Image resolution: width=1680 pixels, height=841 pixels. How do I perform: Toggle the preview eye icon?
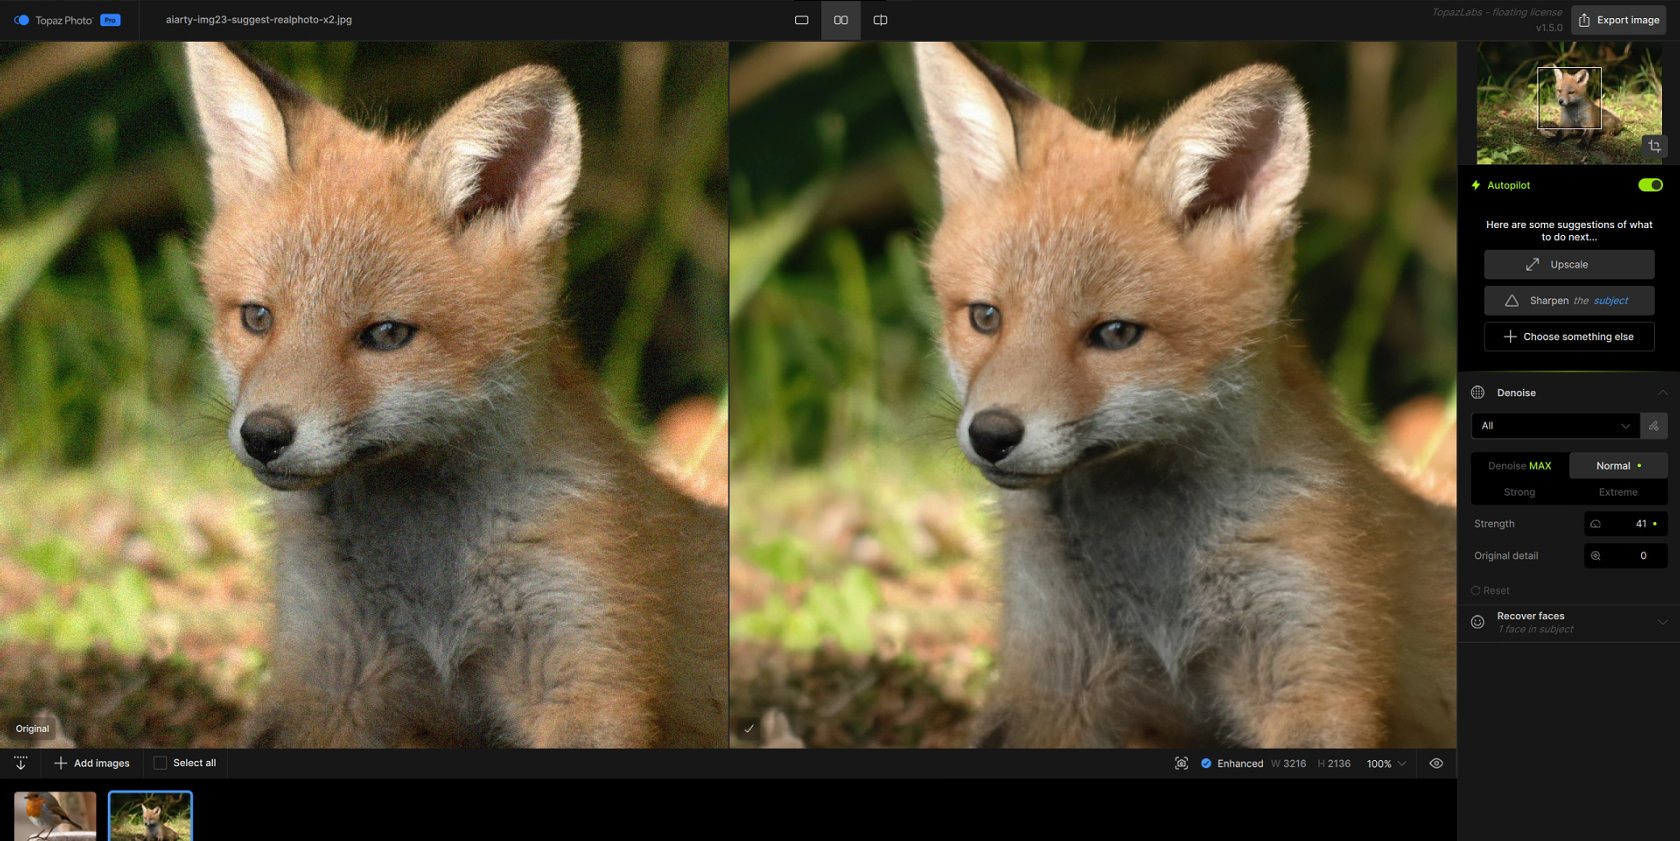[x=1436, y=763]
